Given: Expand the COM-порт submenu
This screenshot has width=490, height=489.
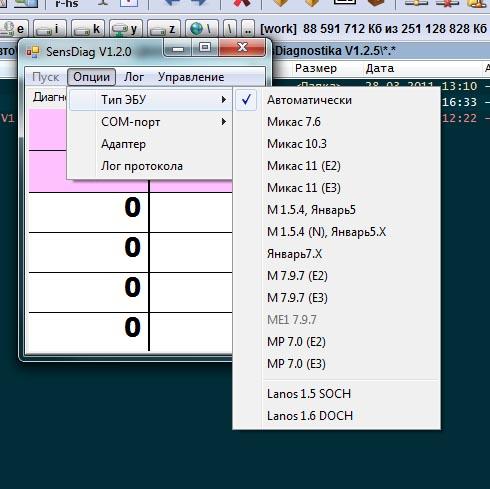Looking at the screenshot, I should click(x=150, y=122).
